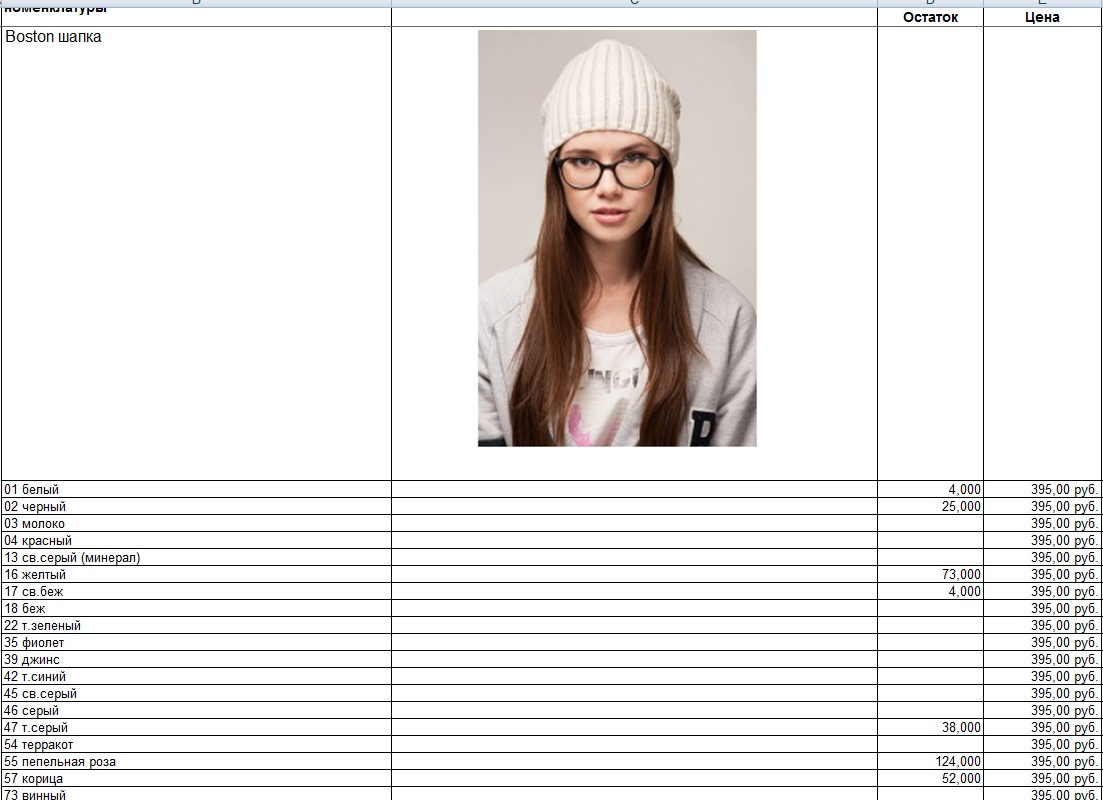
Task: Select the Boston шапка product photo
Action: 617,238
